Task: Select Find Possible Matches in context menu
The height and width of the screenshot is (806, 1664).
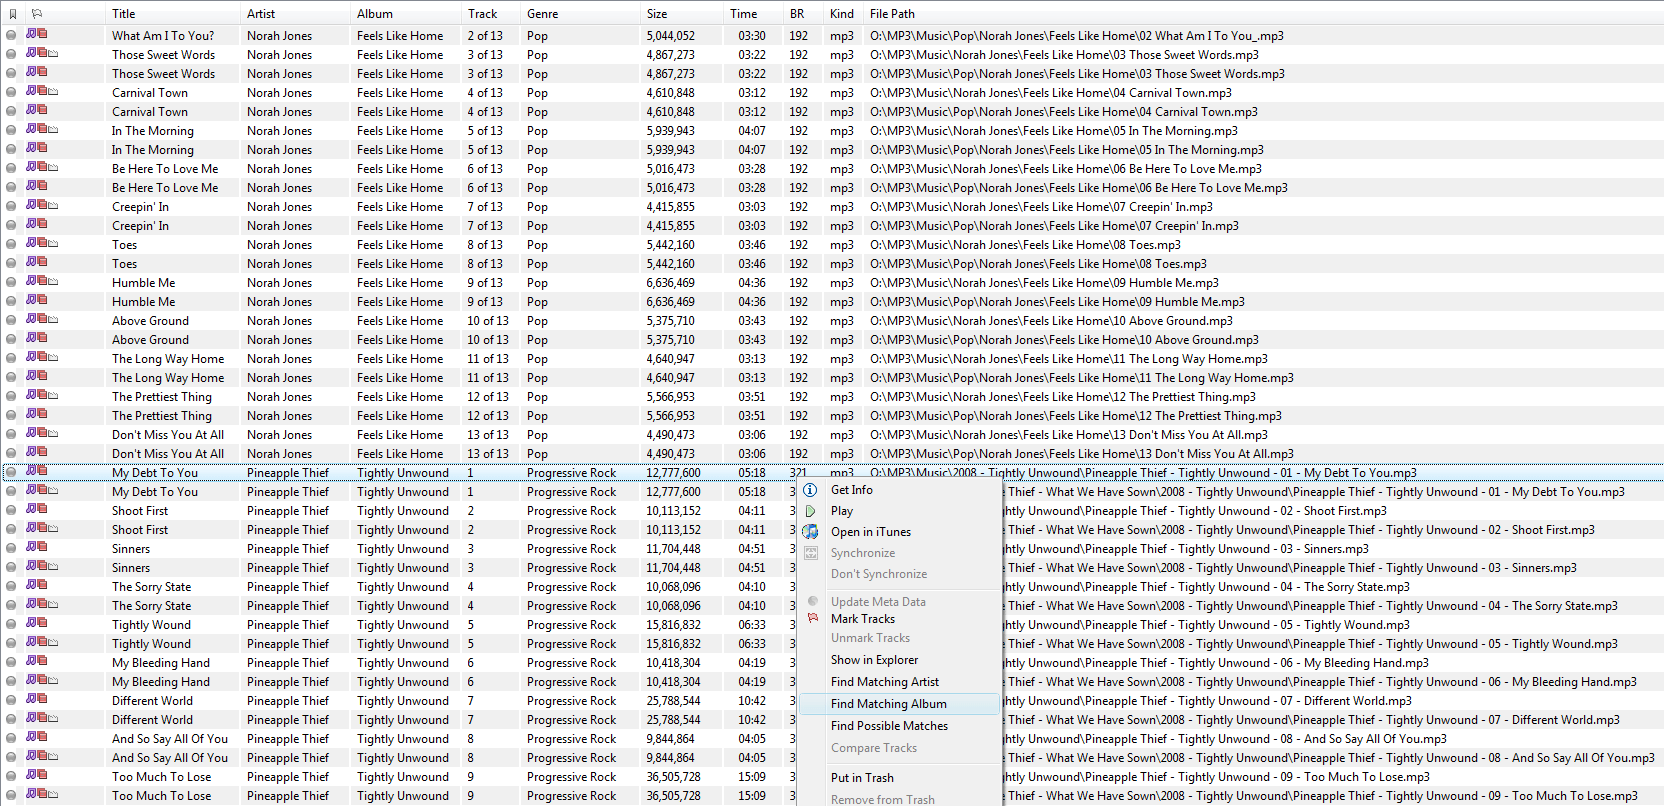Action: (x=889, y=726)
